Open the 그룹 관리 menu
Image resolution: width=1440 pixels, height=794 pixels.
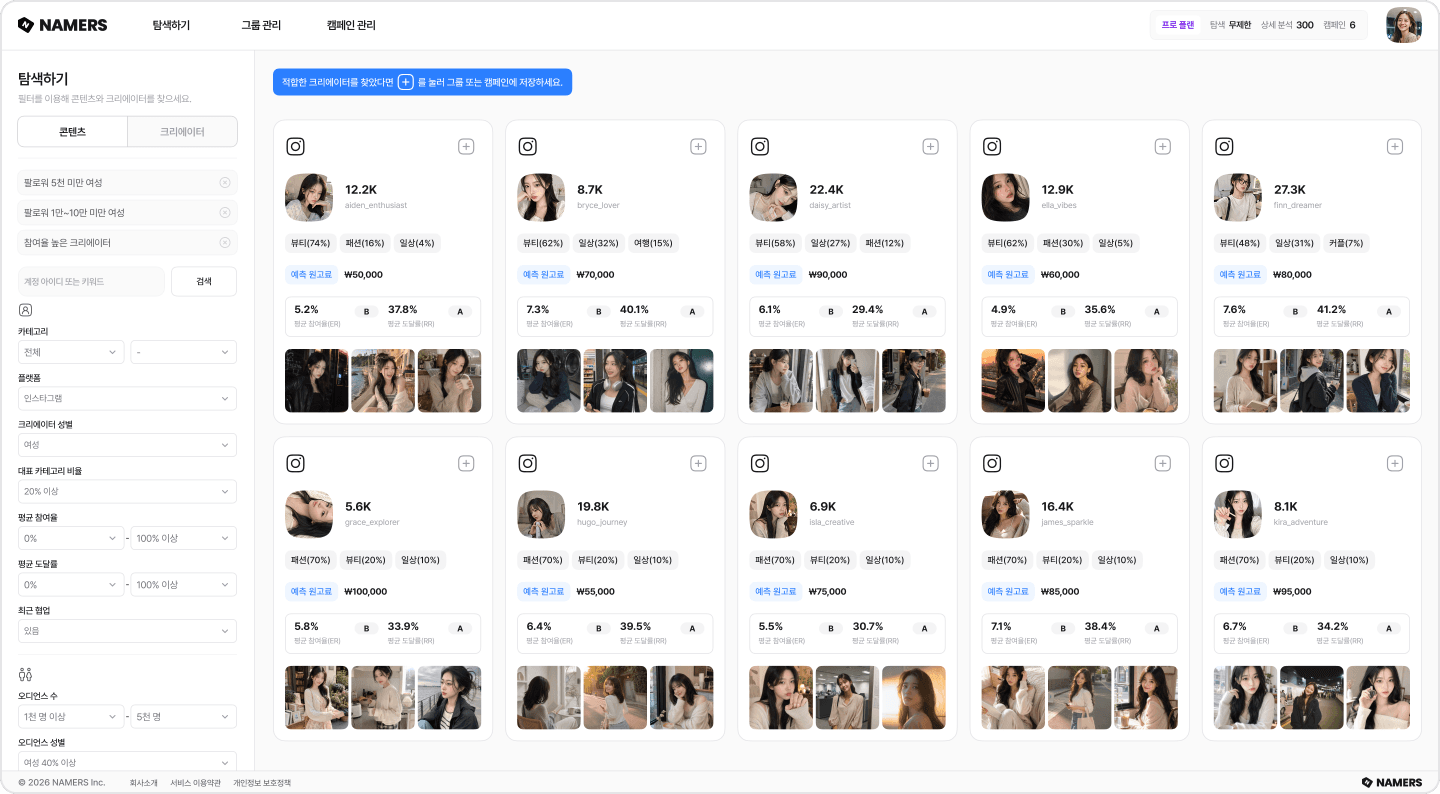261,25
